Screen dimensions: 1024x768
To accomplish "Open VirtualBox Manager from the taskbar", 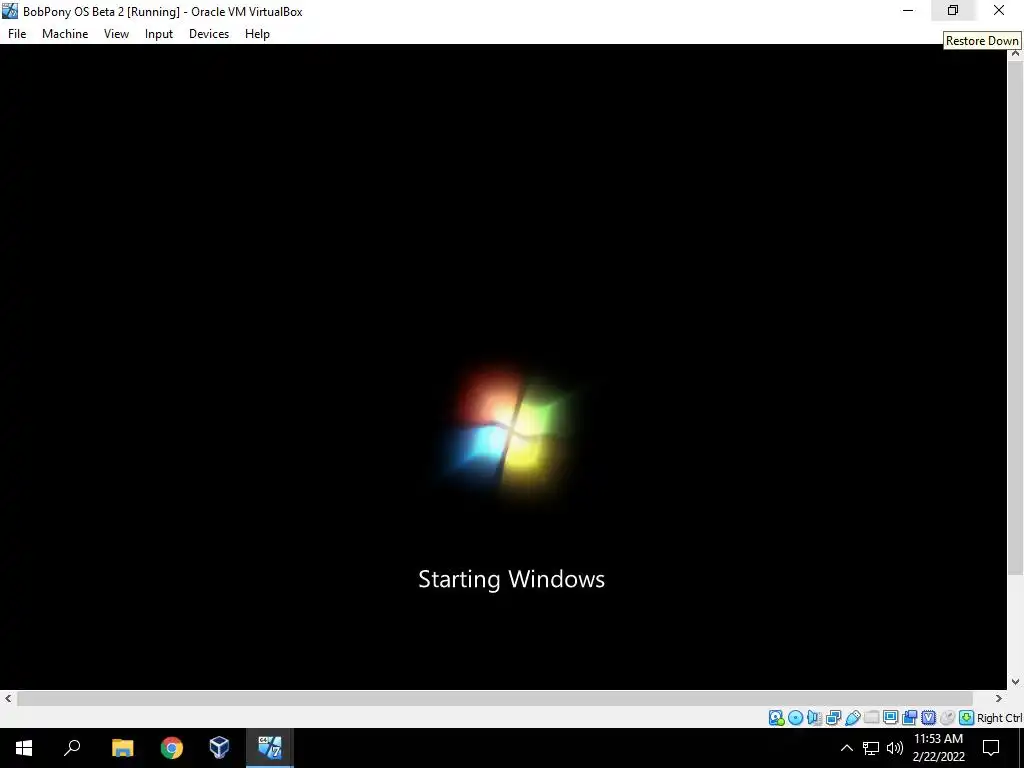I will [x=219, y=748].
